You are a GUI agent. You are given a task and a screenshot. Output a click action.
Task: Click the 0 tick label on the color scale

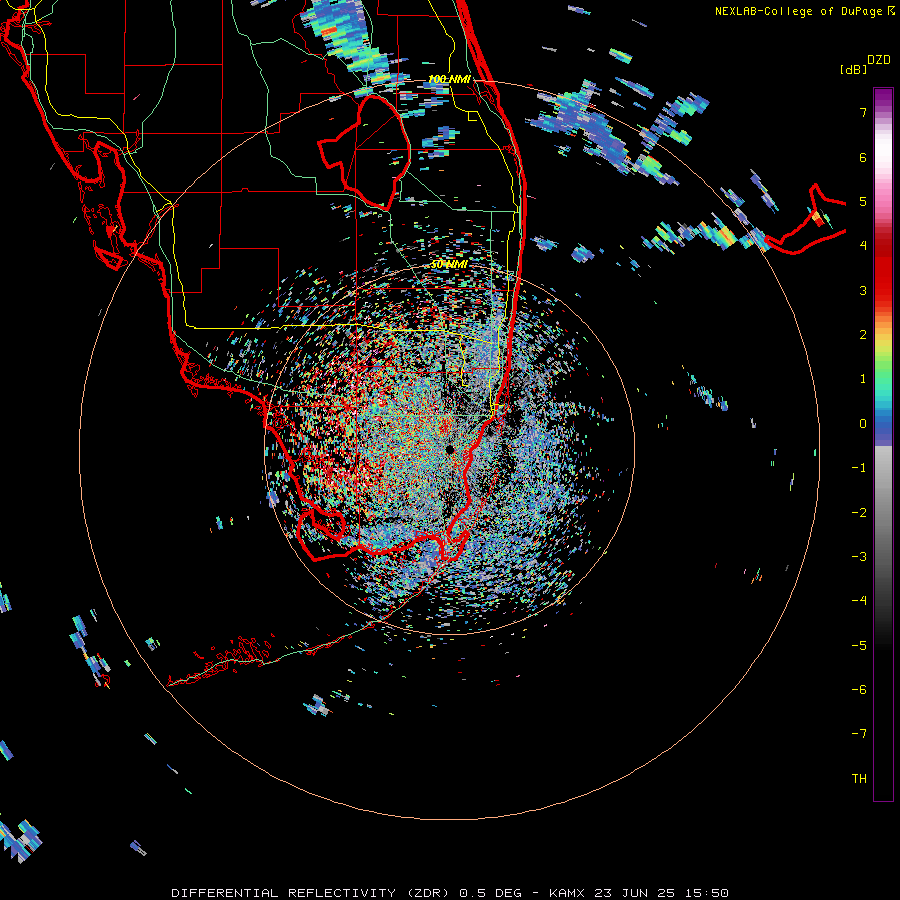click(x=863, y=424)
